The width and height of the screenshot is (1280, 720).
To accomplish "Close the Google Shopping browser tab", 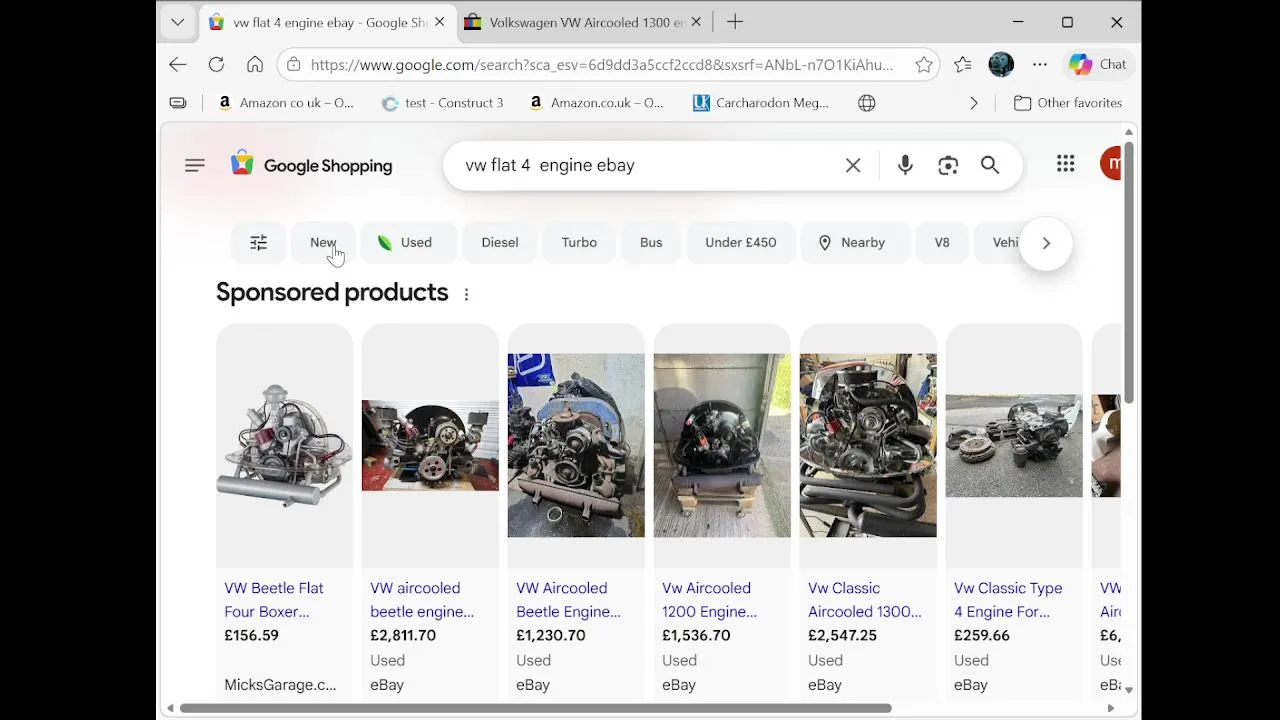I will coord(439,22).
